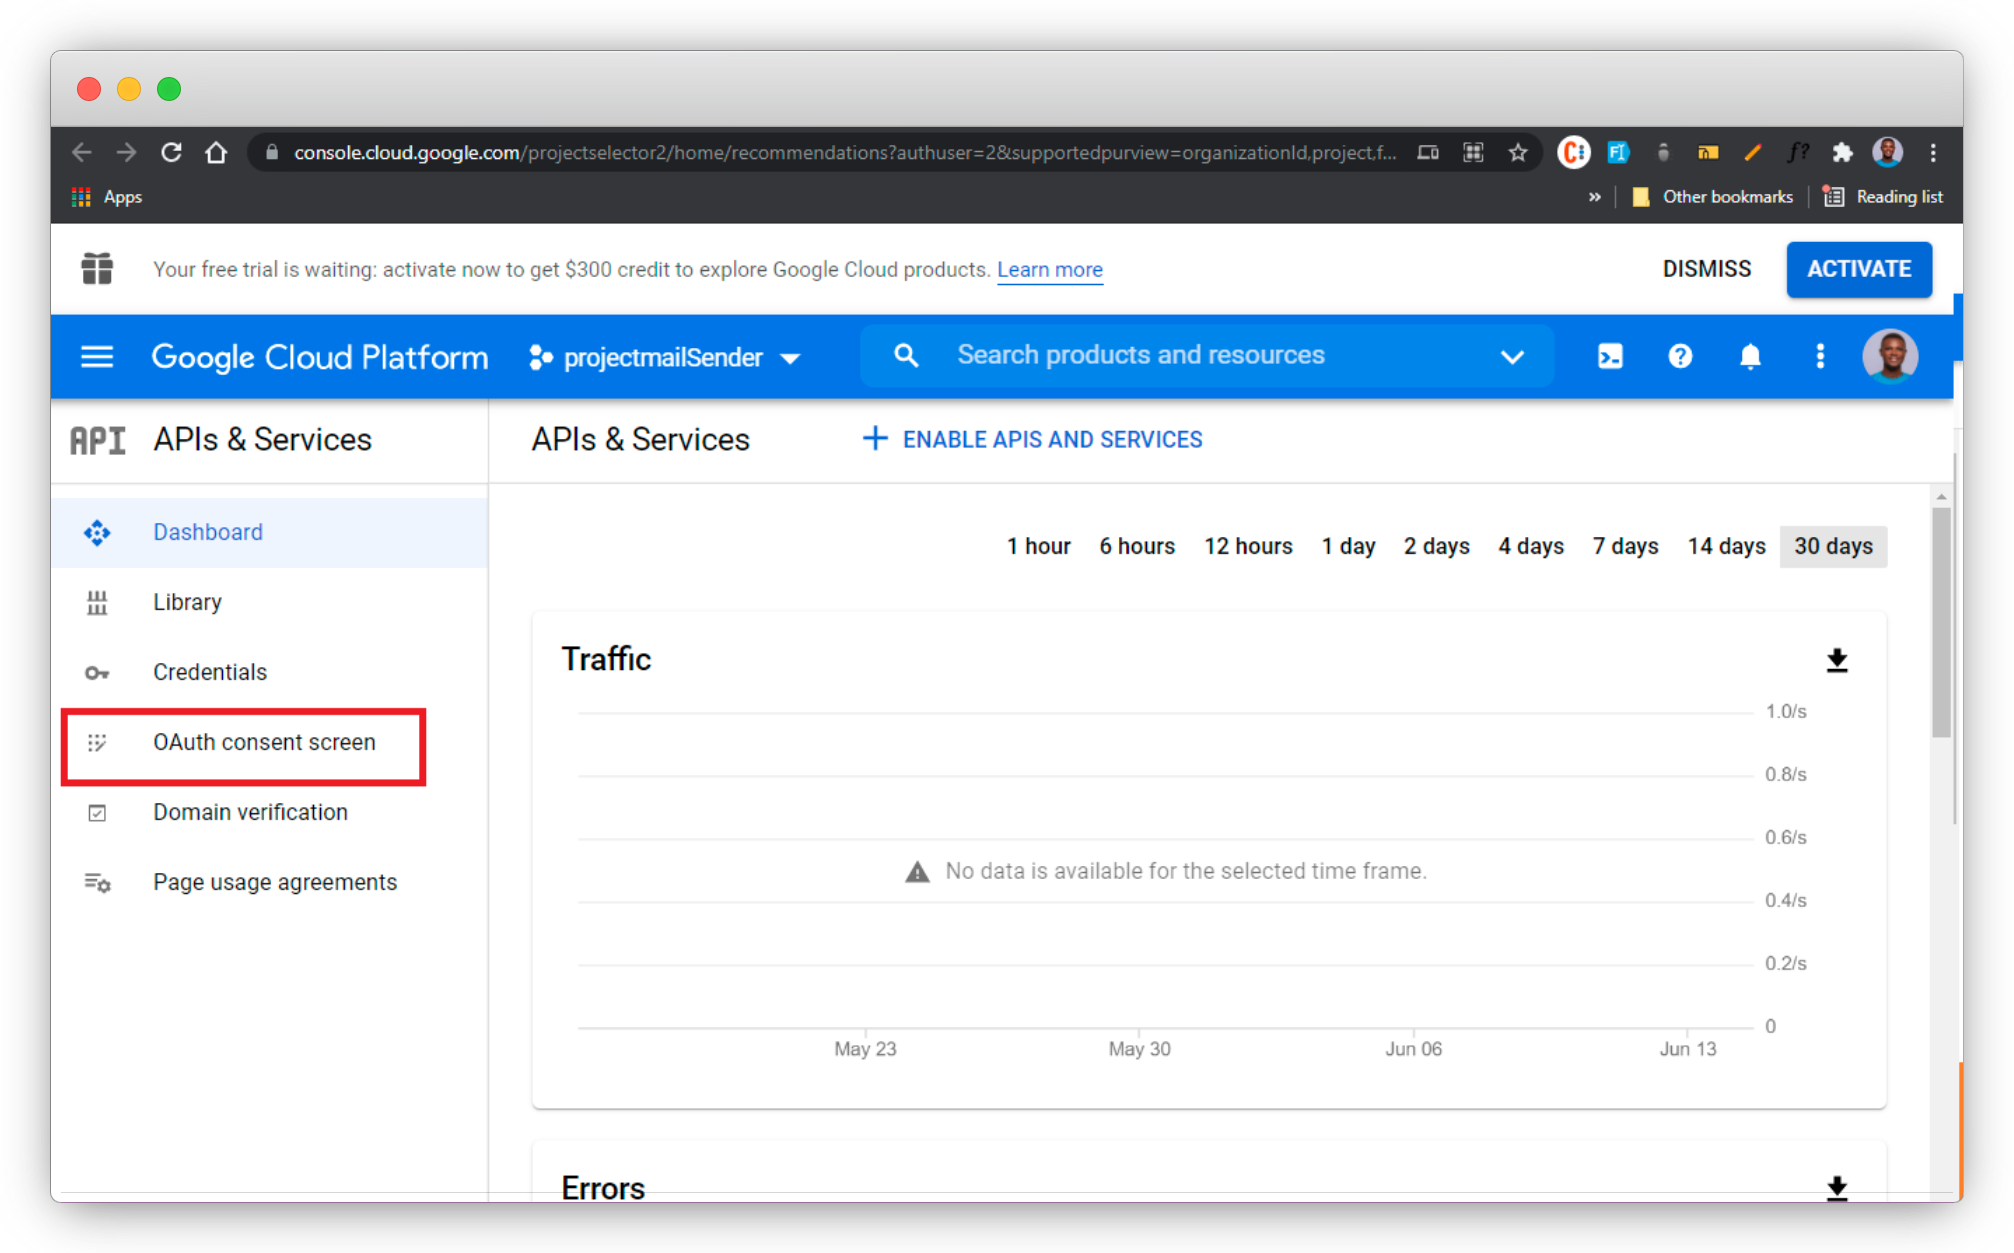Open the Library page
The height and width of the screenshot is (1253, 2014).
(x=269, y=602)
